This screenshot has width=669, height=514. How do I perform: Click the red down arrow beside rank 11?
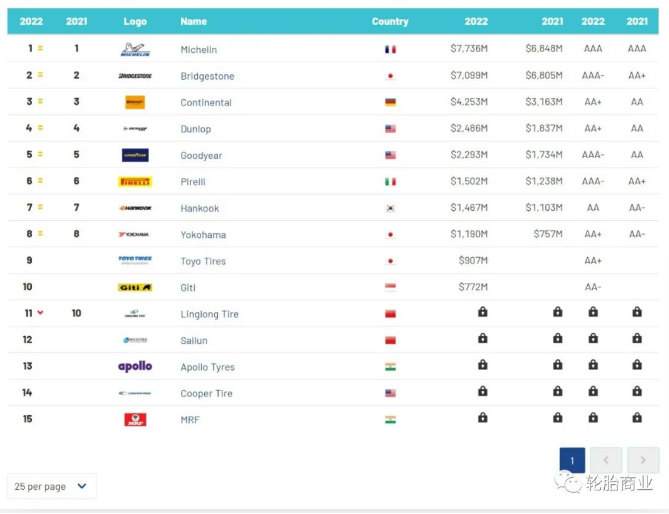(x=40, y=313)
